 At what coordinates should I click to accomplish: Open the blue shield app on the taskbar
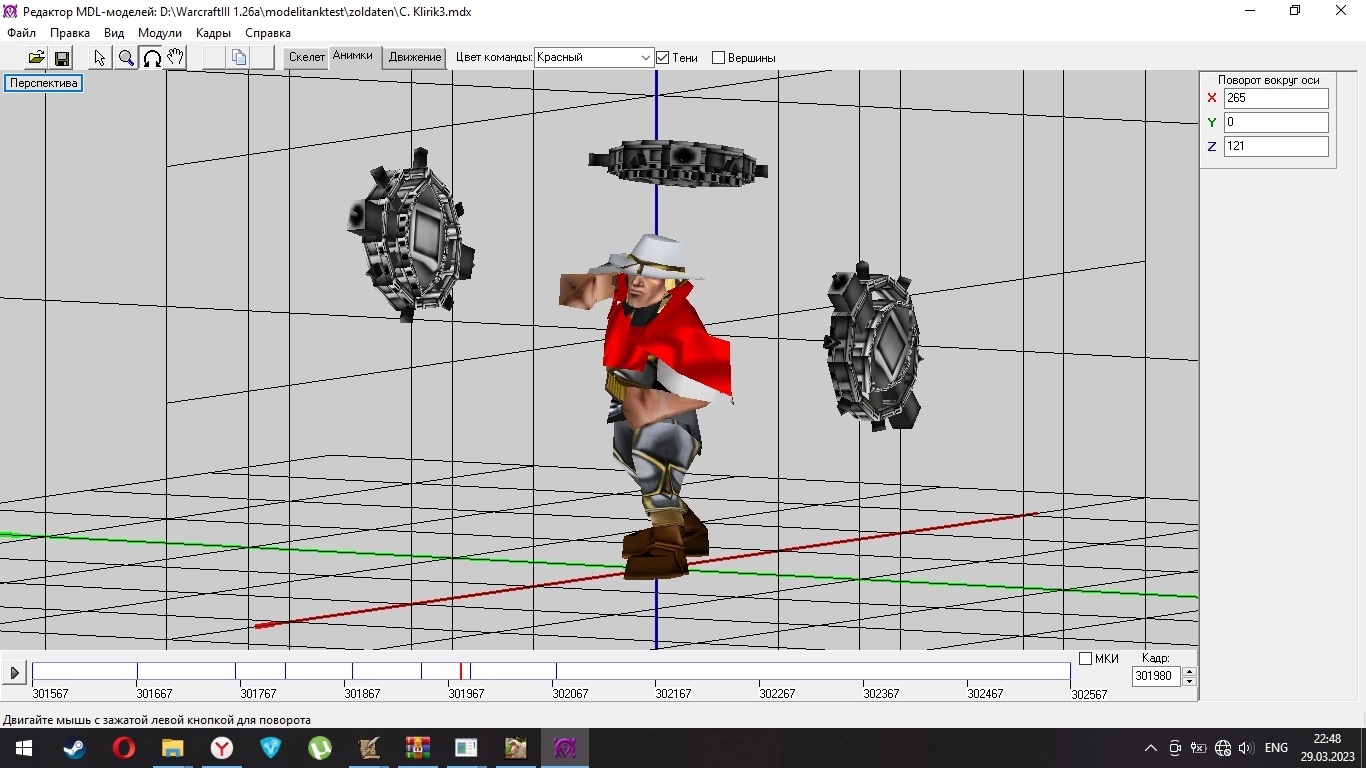[x=270, y=748]
